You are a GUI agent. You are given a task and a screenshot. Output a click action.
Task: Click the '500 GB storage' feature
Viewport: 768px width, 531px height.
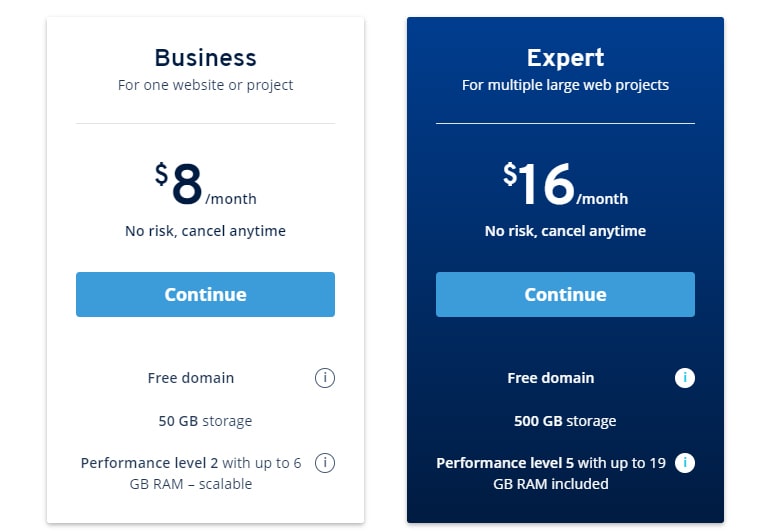pos(565,421)
